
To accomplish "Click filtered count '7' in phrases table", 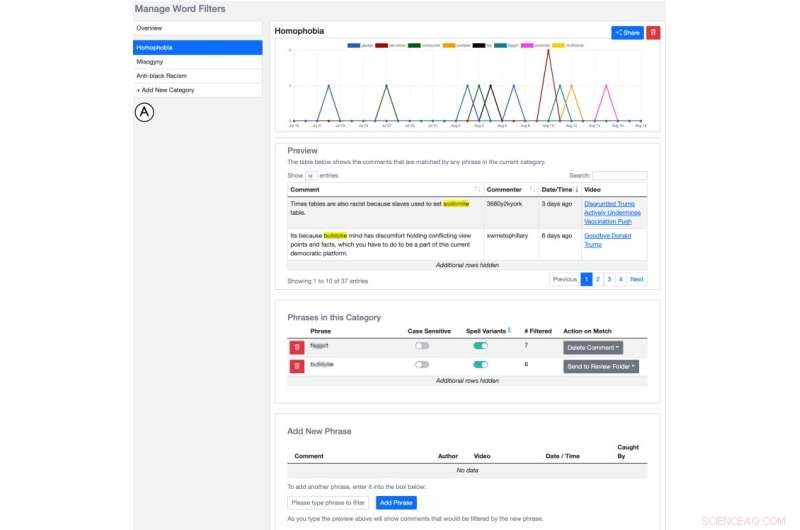I will click(x=526, y=346).
